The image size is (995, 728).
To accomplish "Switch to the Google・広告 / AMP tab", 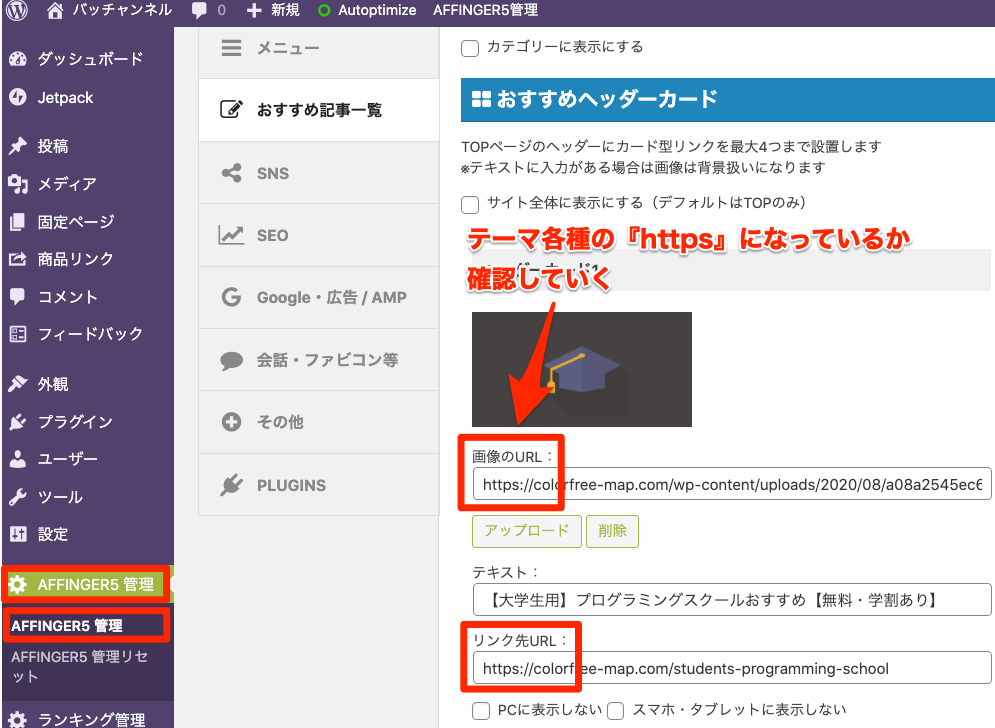I will coord(319,298).
